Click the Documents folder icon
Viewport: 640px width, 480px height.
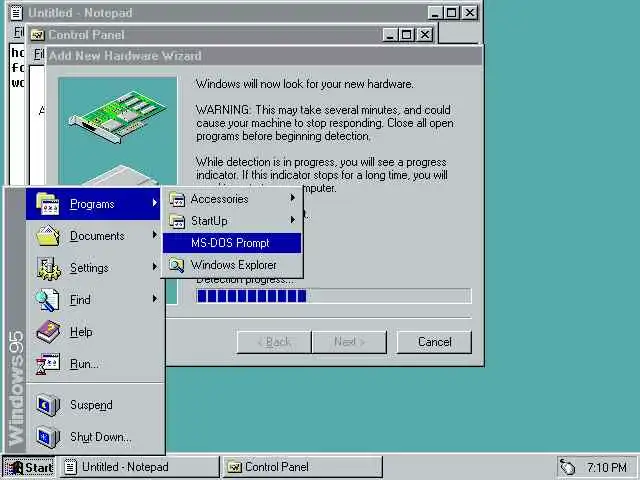[x=48, y=236]
